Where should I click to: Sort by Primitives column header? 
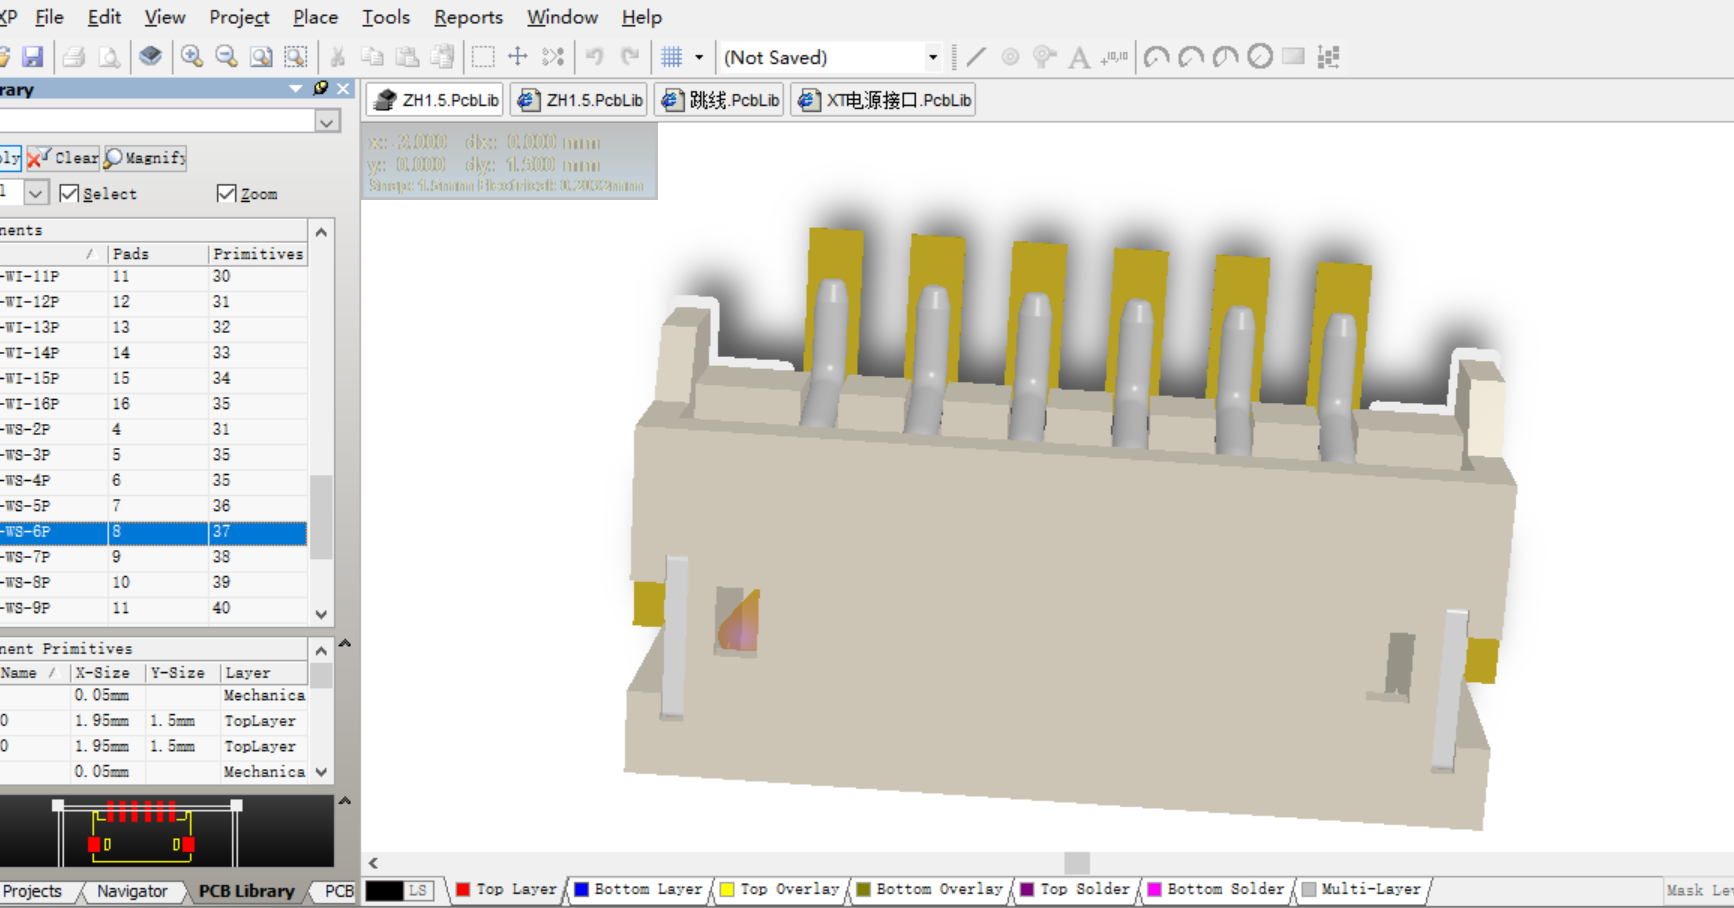click(x=257, y=254)
